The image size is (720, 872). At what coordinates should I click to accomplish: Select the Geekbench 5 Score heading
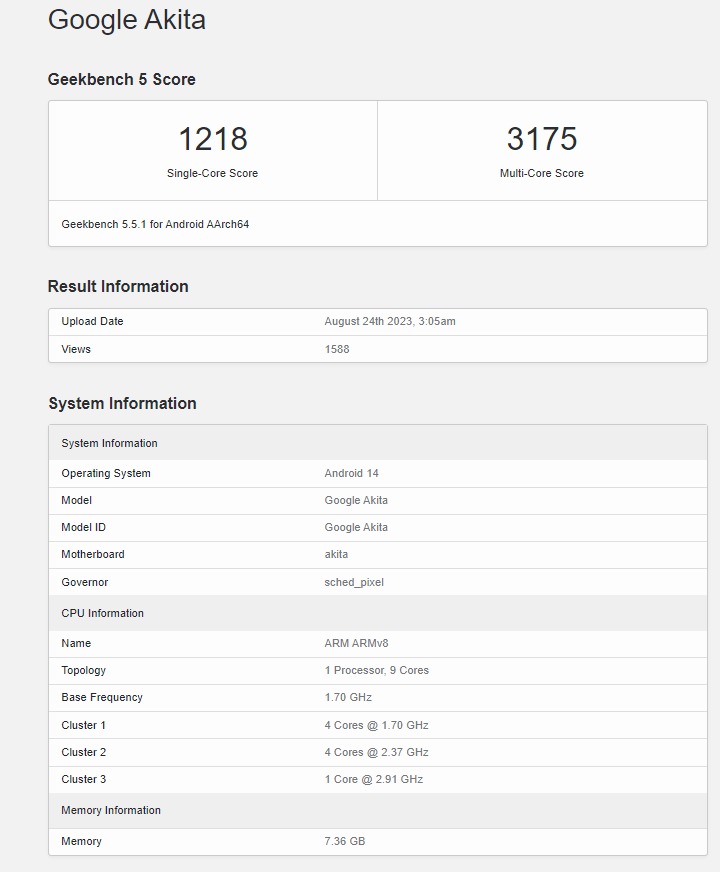122,80
